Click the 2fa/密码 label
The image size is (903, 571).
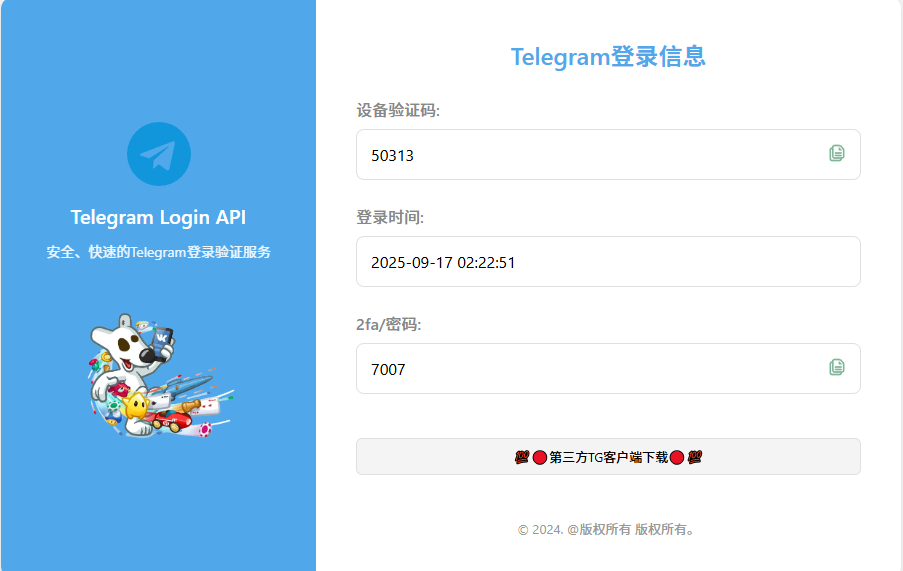[389, 325]
